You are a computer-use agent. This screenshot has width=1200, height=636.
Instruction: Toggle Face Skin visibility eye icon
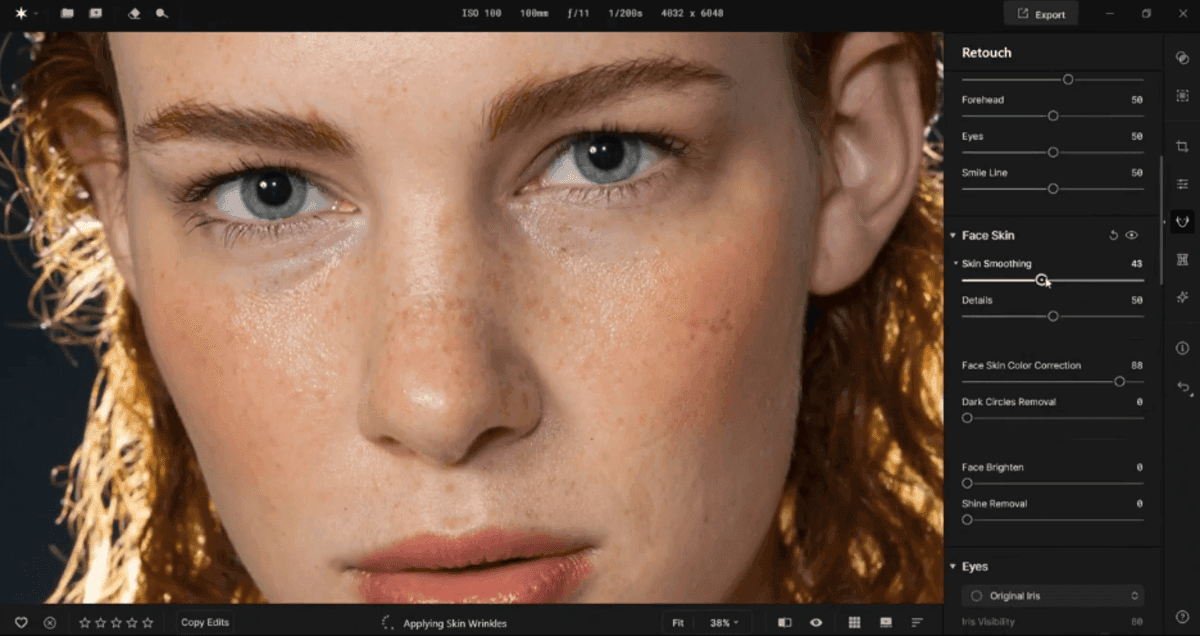pos(1132,235)
